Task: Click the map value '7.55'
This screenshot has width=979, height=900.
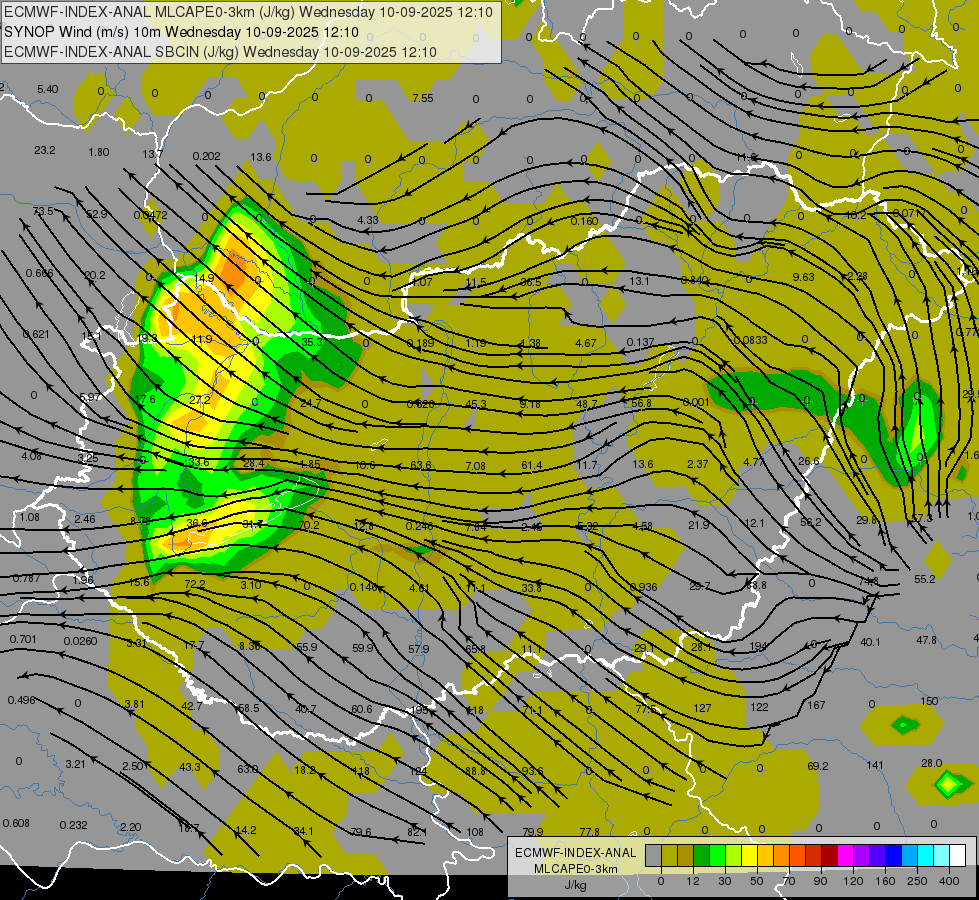Action: 423,98
